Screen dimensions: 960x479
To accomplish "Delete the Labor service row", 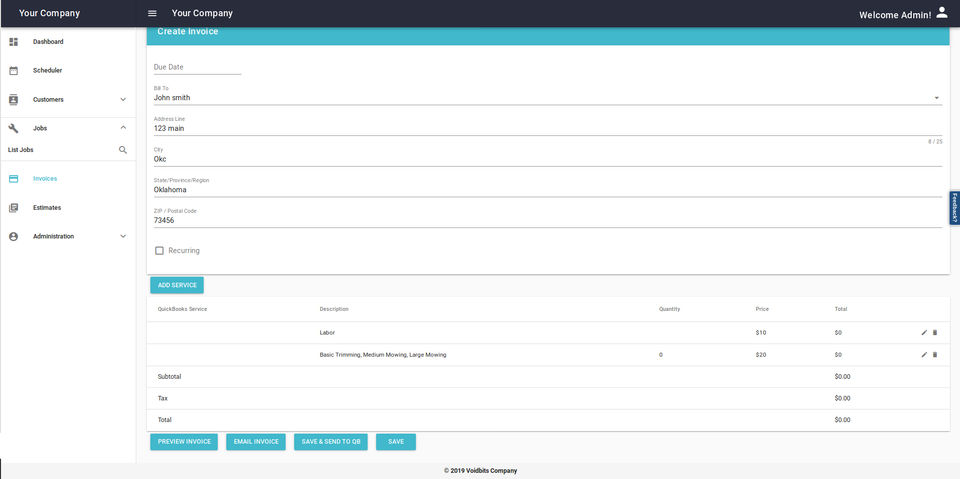I will pyautogui.click(x=935, y=333).
